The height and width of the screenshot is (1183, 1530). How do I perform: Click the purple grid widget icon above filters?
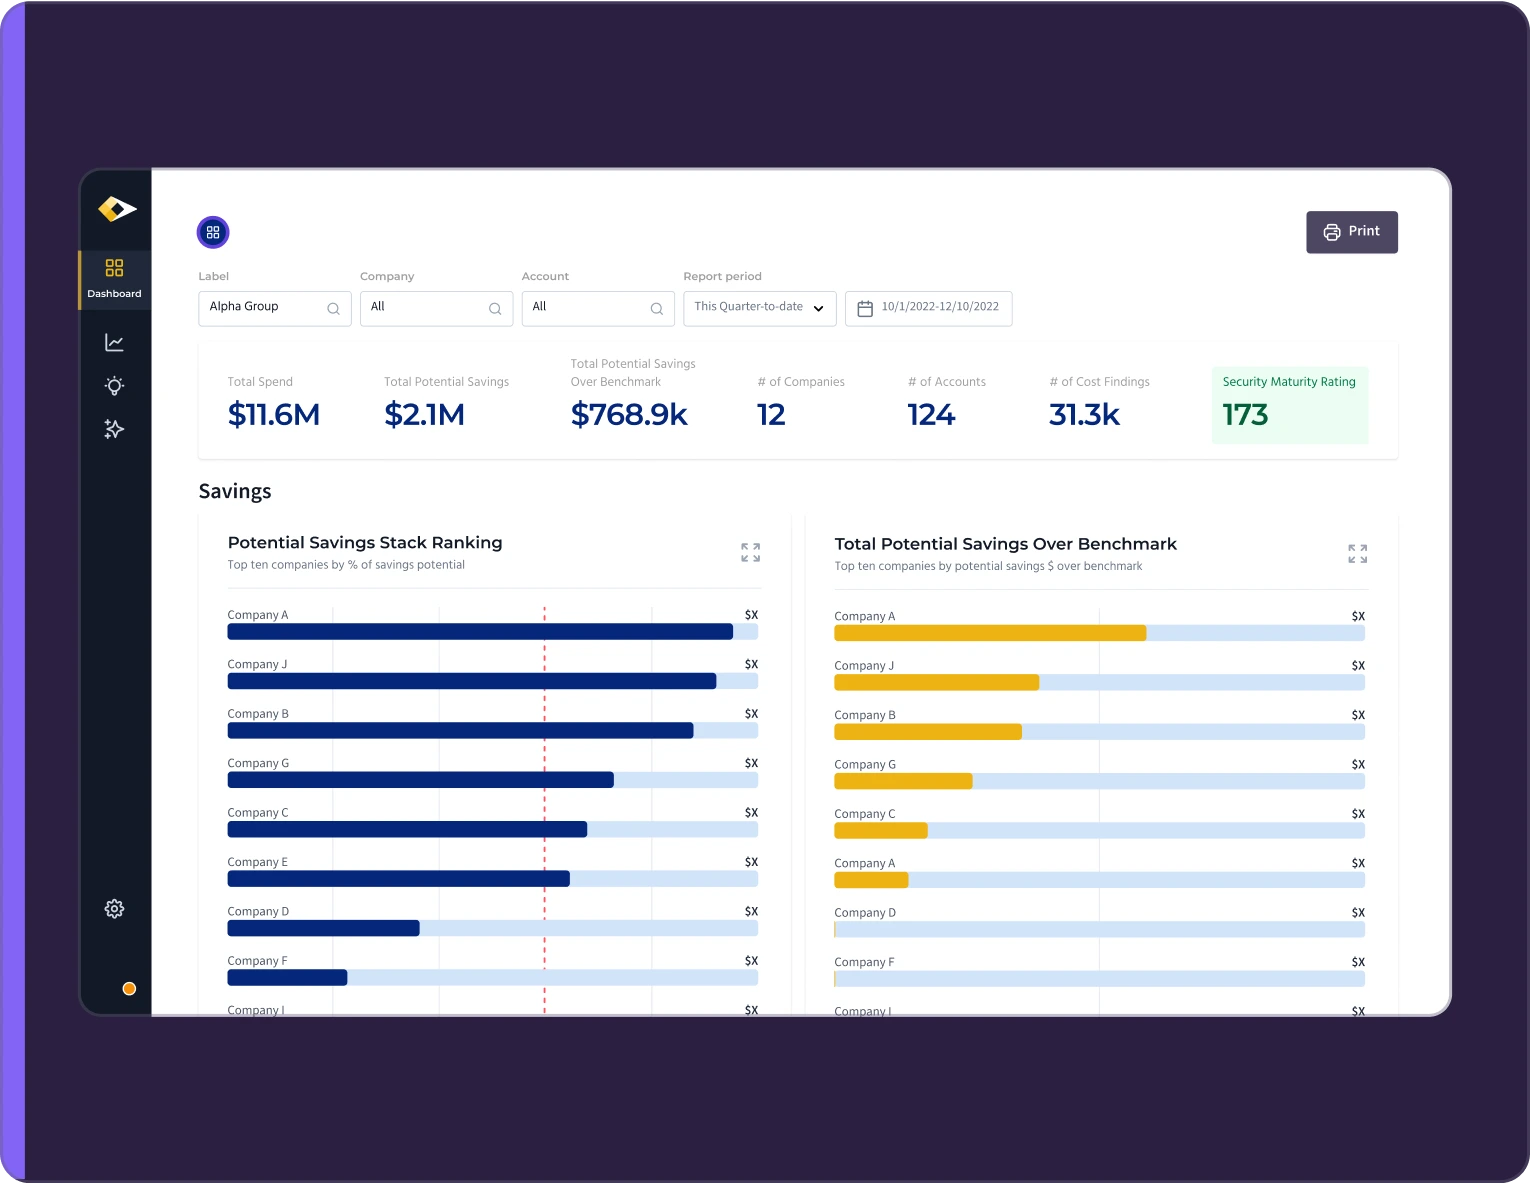[x=212, y=231]
